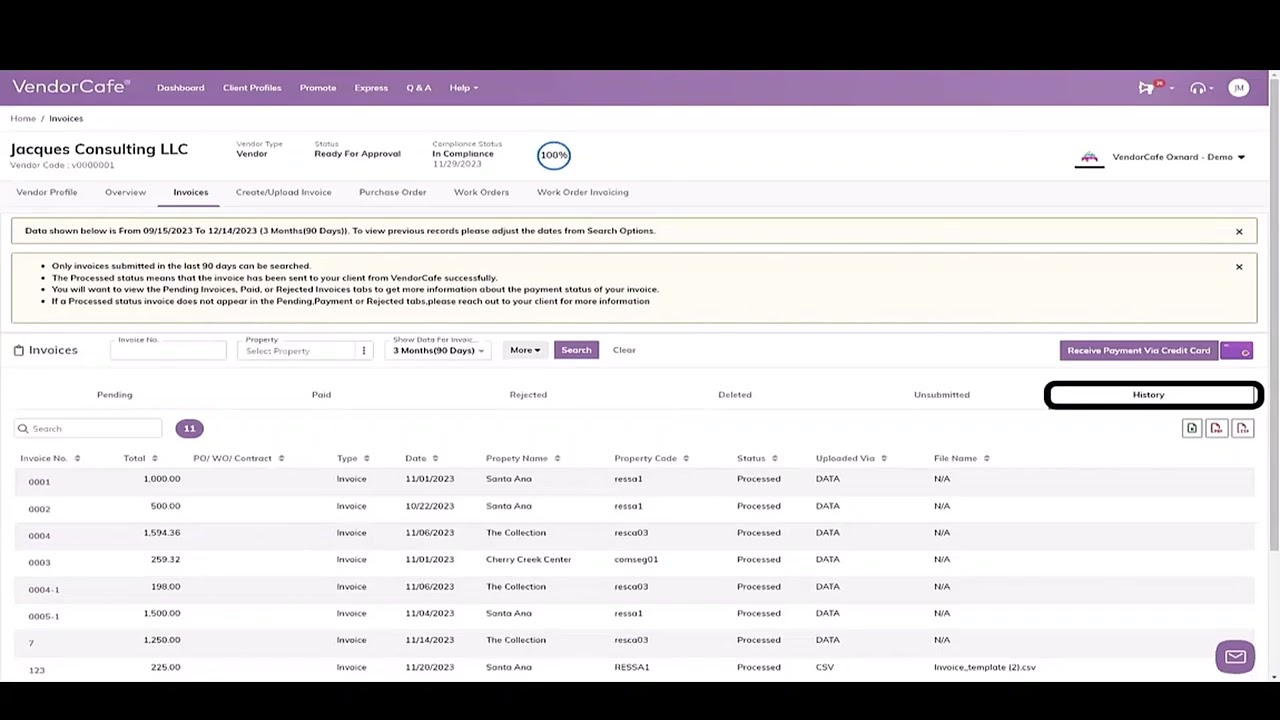This screenshot has height=720, width=1280.
Task: Click the VendorCafe logo
Action: pyautogui.click(x=71, y=87)
